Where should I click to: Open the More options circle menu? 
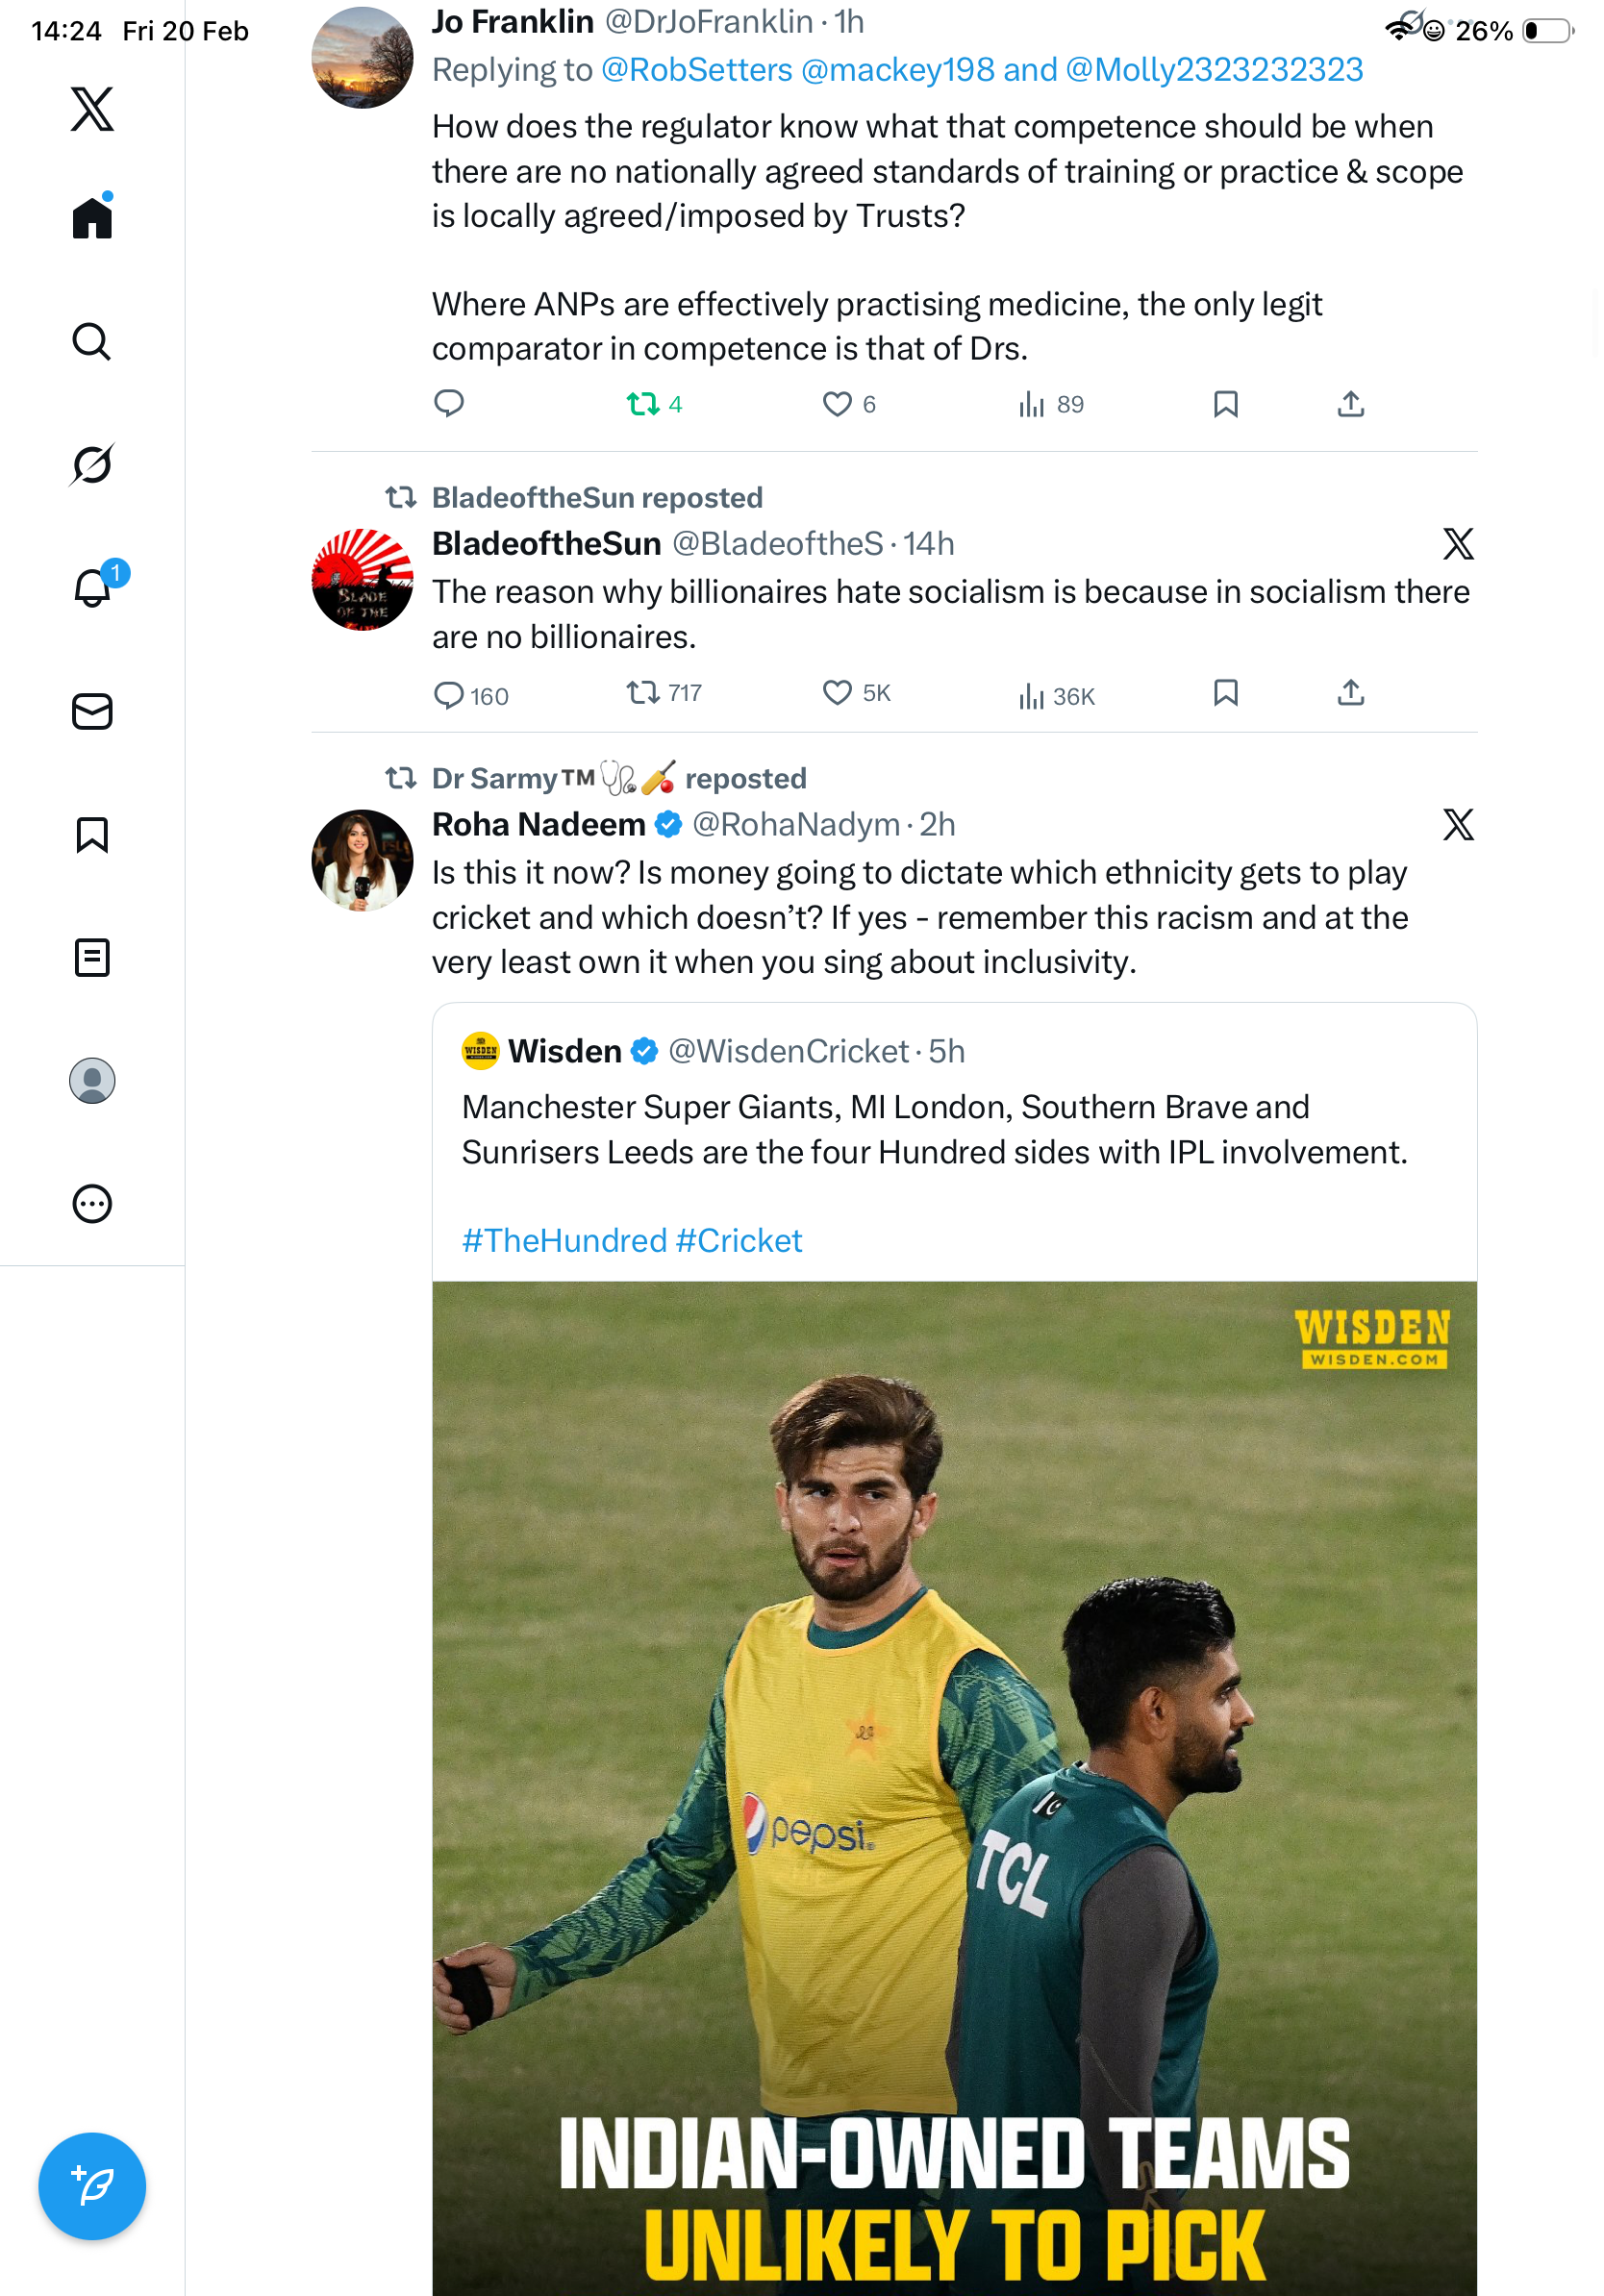coord(92,1204)
